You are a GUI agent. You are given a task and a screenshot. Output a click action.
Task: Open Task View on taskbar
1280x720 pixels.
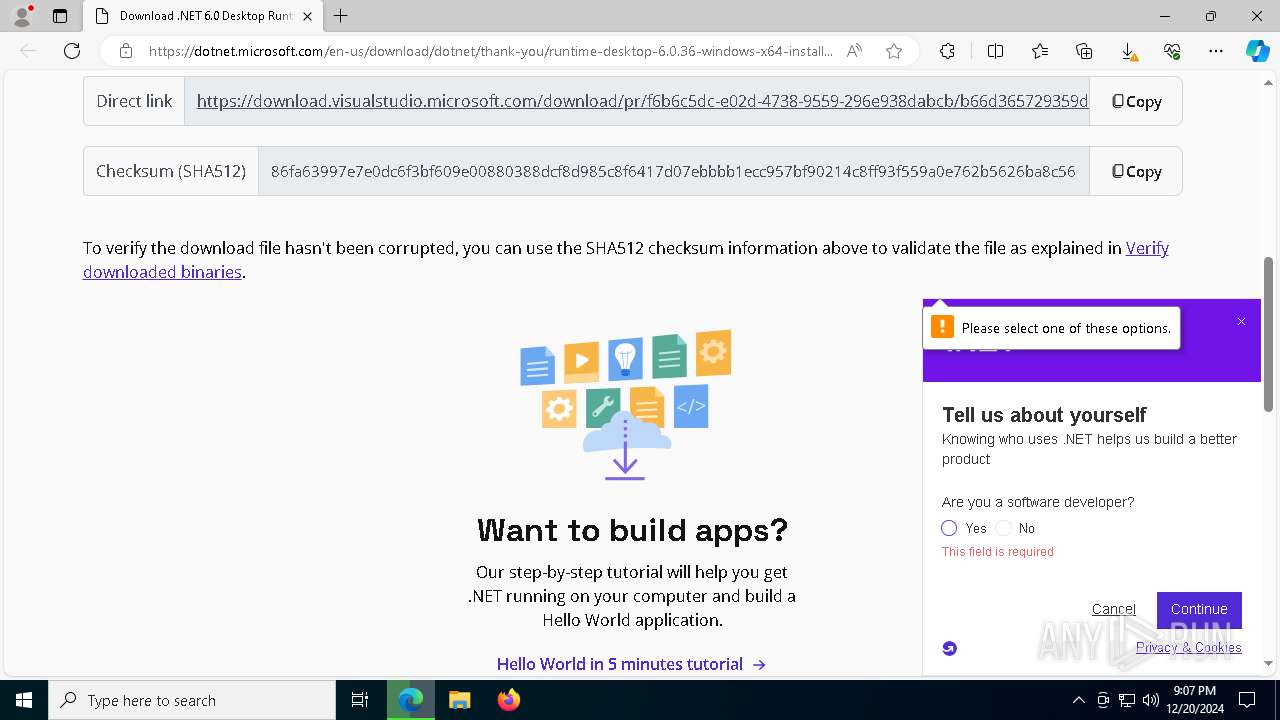360,700
